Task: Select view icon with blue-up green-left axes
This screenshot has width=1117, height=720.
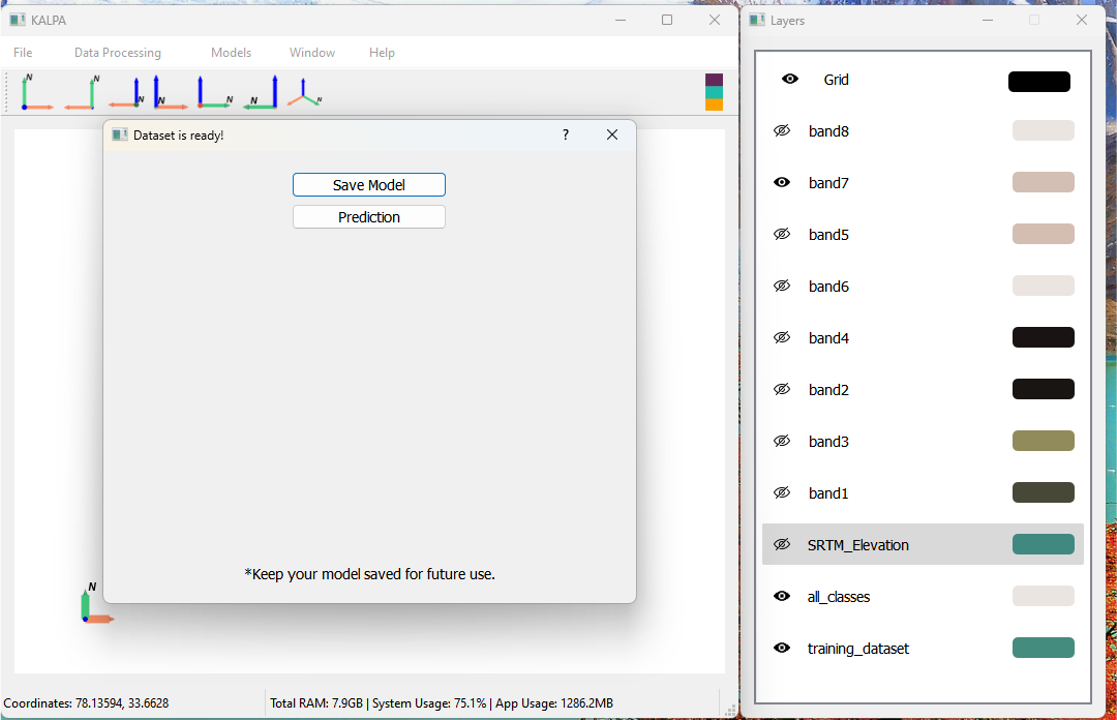Action: click(x=260, y=92)
